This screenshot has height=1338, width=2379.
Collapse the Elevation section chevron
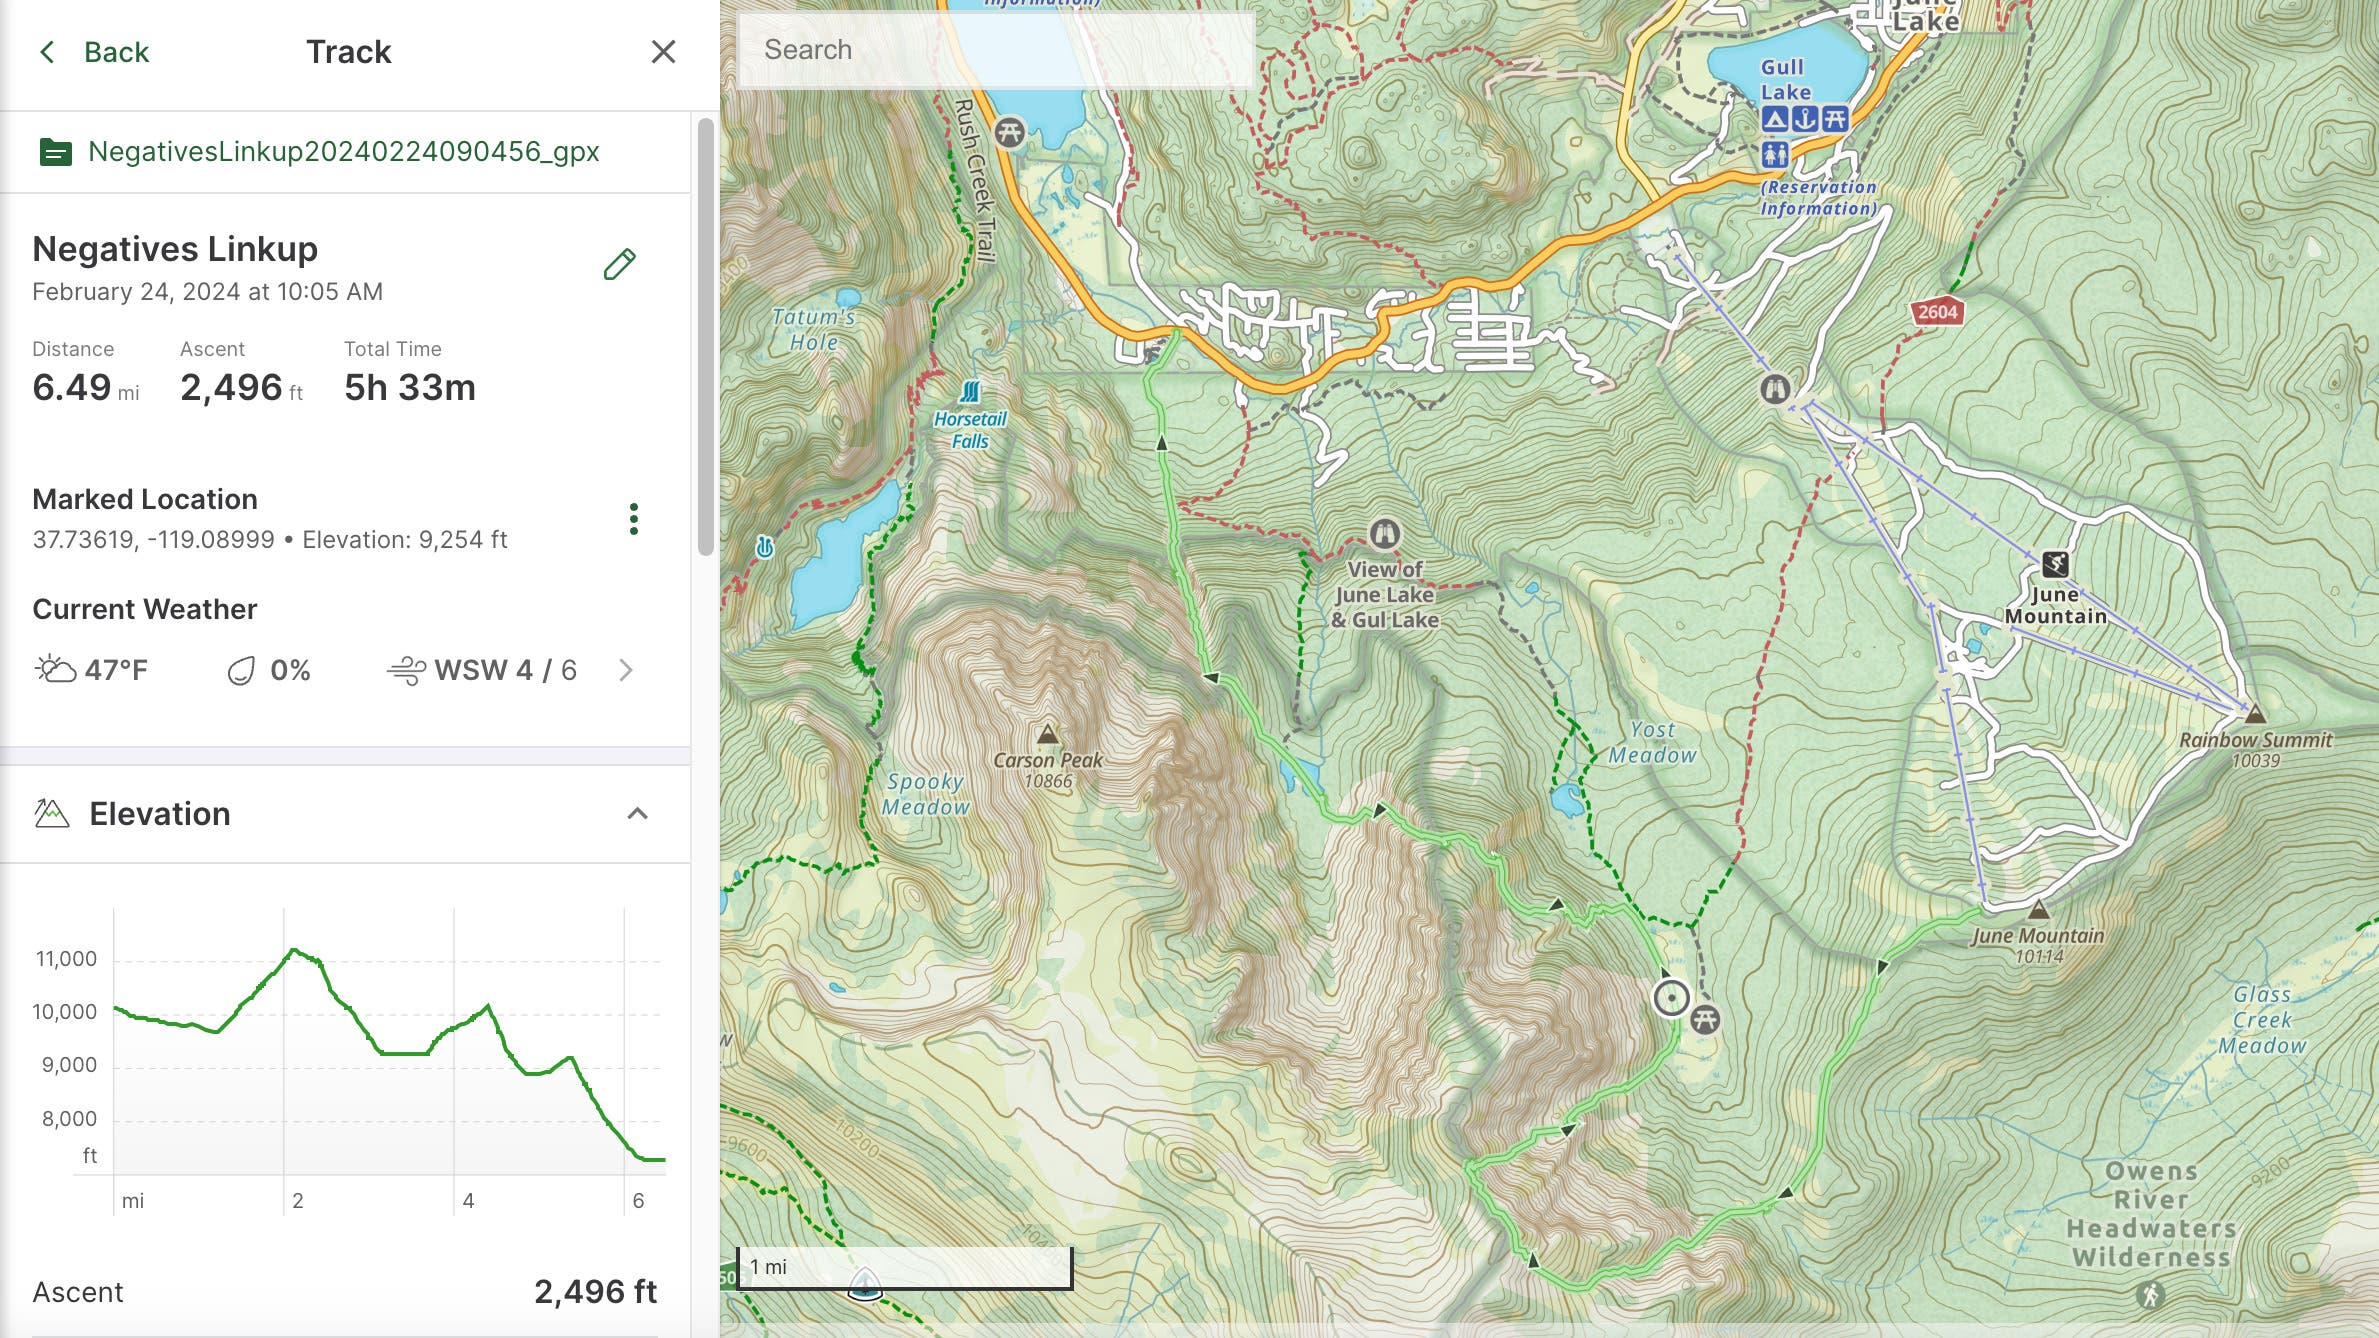click(637, 814)
